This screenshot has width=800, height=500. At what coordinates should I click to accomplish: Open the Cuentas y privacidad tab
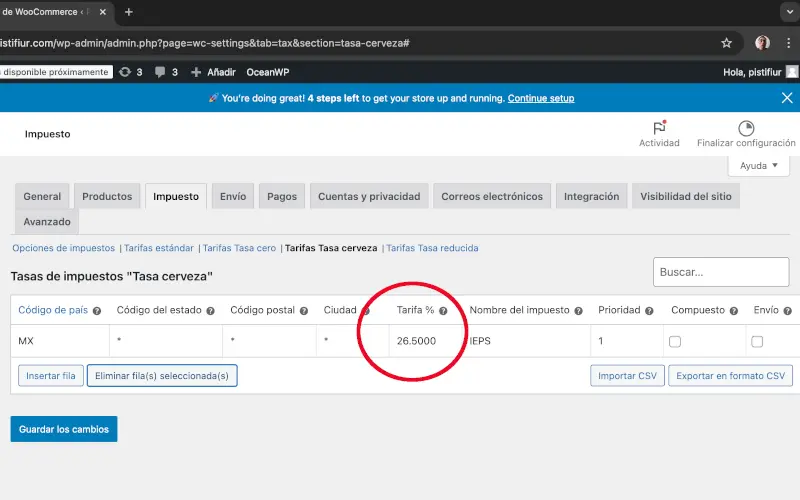tap(369, 196)
